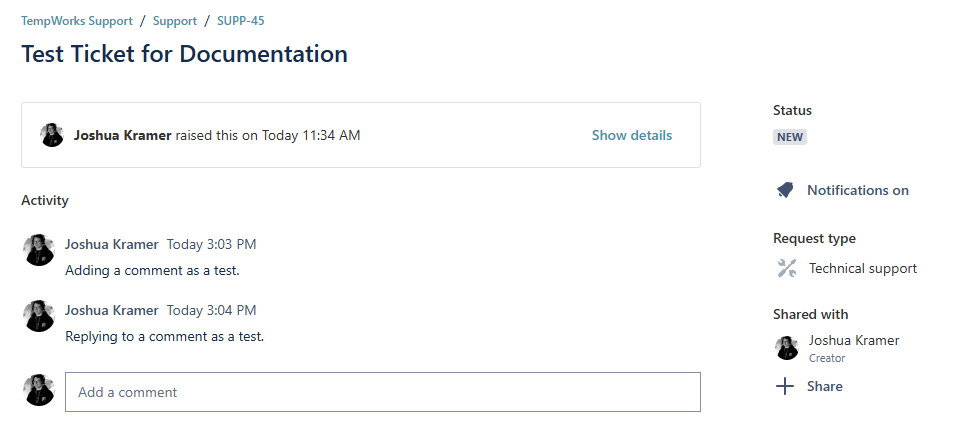
Task: Click the Today 3:04 PM timestamp
Action: coord(211,310)
